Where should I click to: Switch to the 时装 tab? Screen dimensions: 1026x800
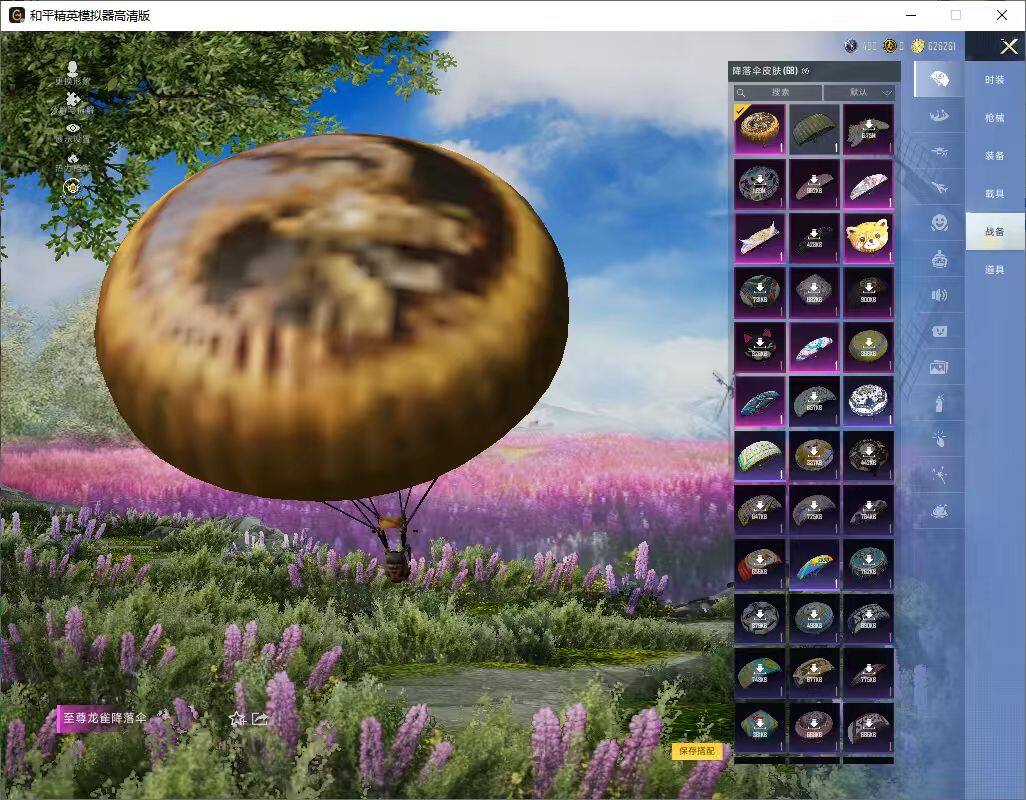[995, 80]
